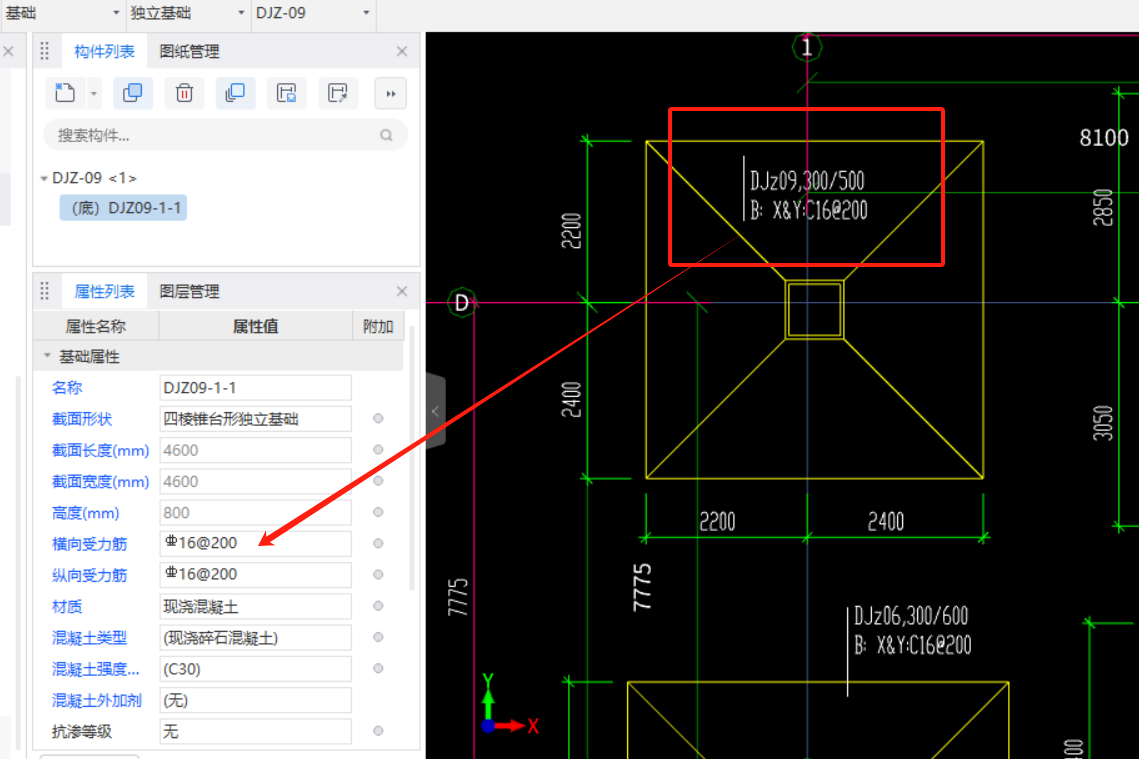Click the 截面长度 value 4600

[255, 450]
